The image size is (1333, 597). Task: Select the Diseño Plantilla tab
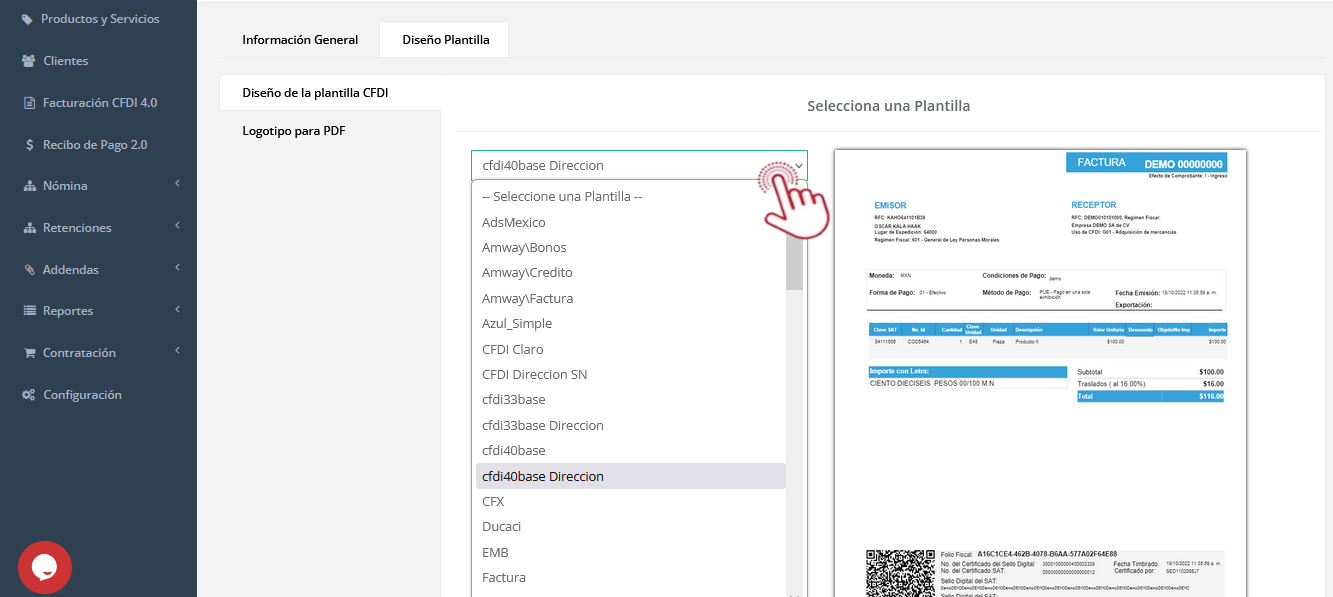[445, 40]
